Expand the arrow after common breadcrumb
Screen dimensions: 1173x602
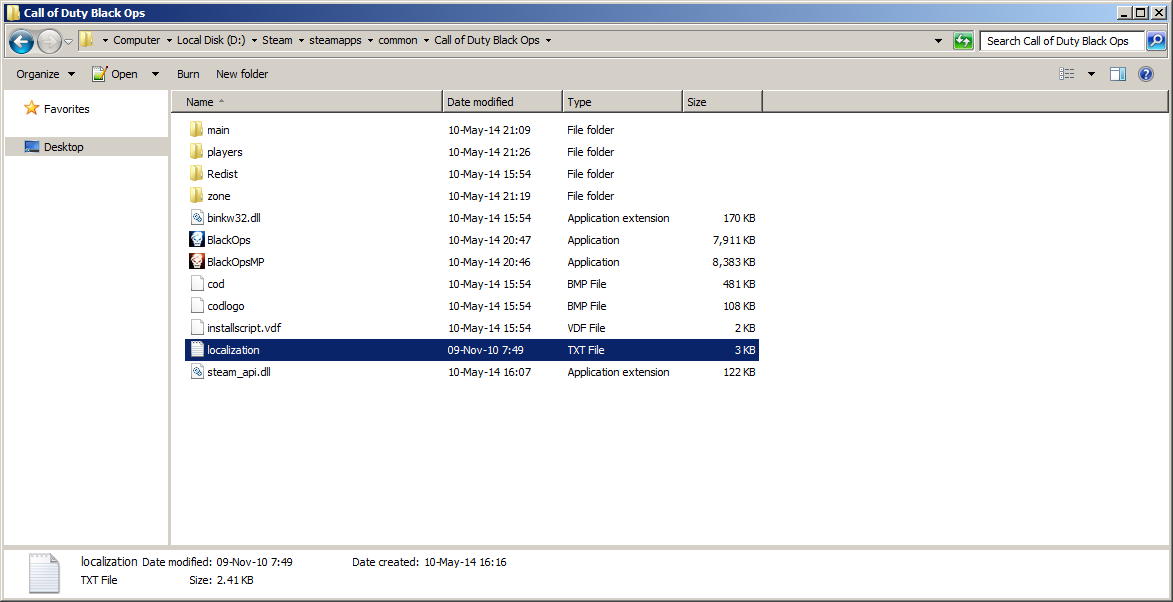pyautogui.click(x=426, y=41)
